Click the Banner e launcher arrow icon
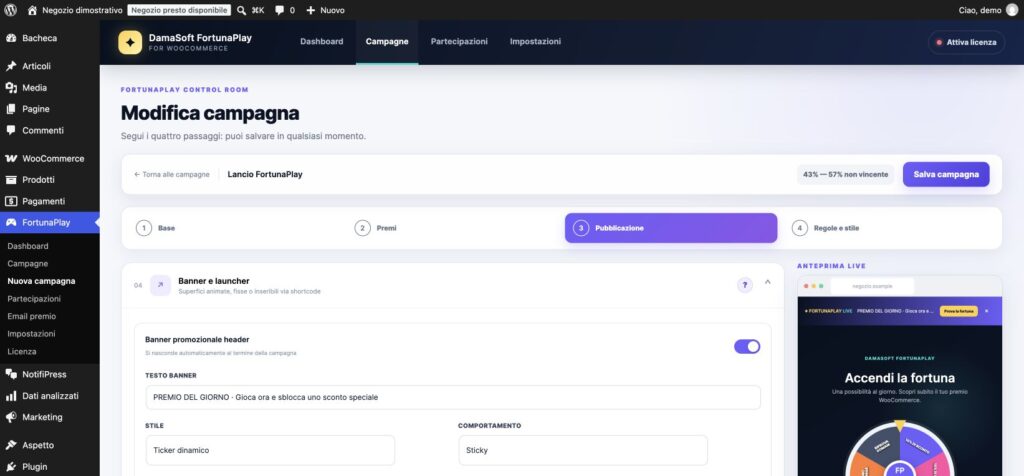Image resolution: width=1024 pixels, height=476 pixels. click(x=160, y=285)
